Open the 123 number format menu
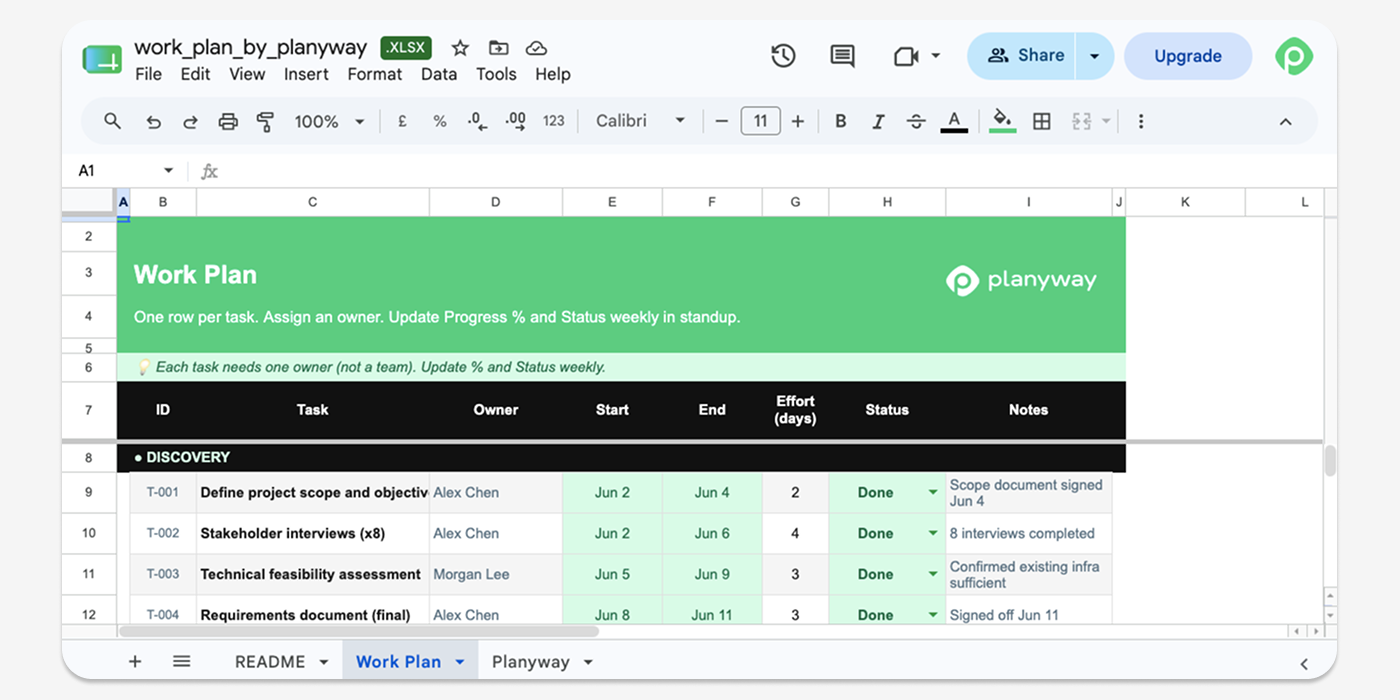 coord(553,121)
